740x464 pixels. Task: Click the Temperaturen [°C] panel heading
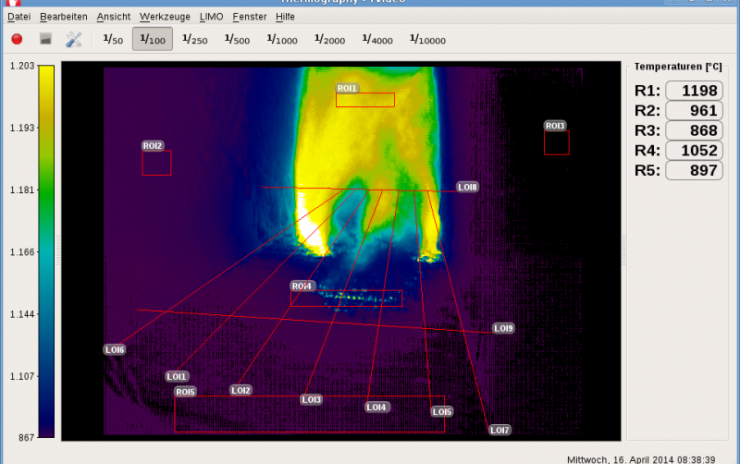(x=678, y=67)
